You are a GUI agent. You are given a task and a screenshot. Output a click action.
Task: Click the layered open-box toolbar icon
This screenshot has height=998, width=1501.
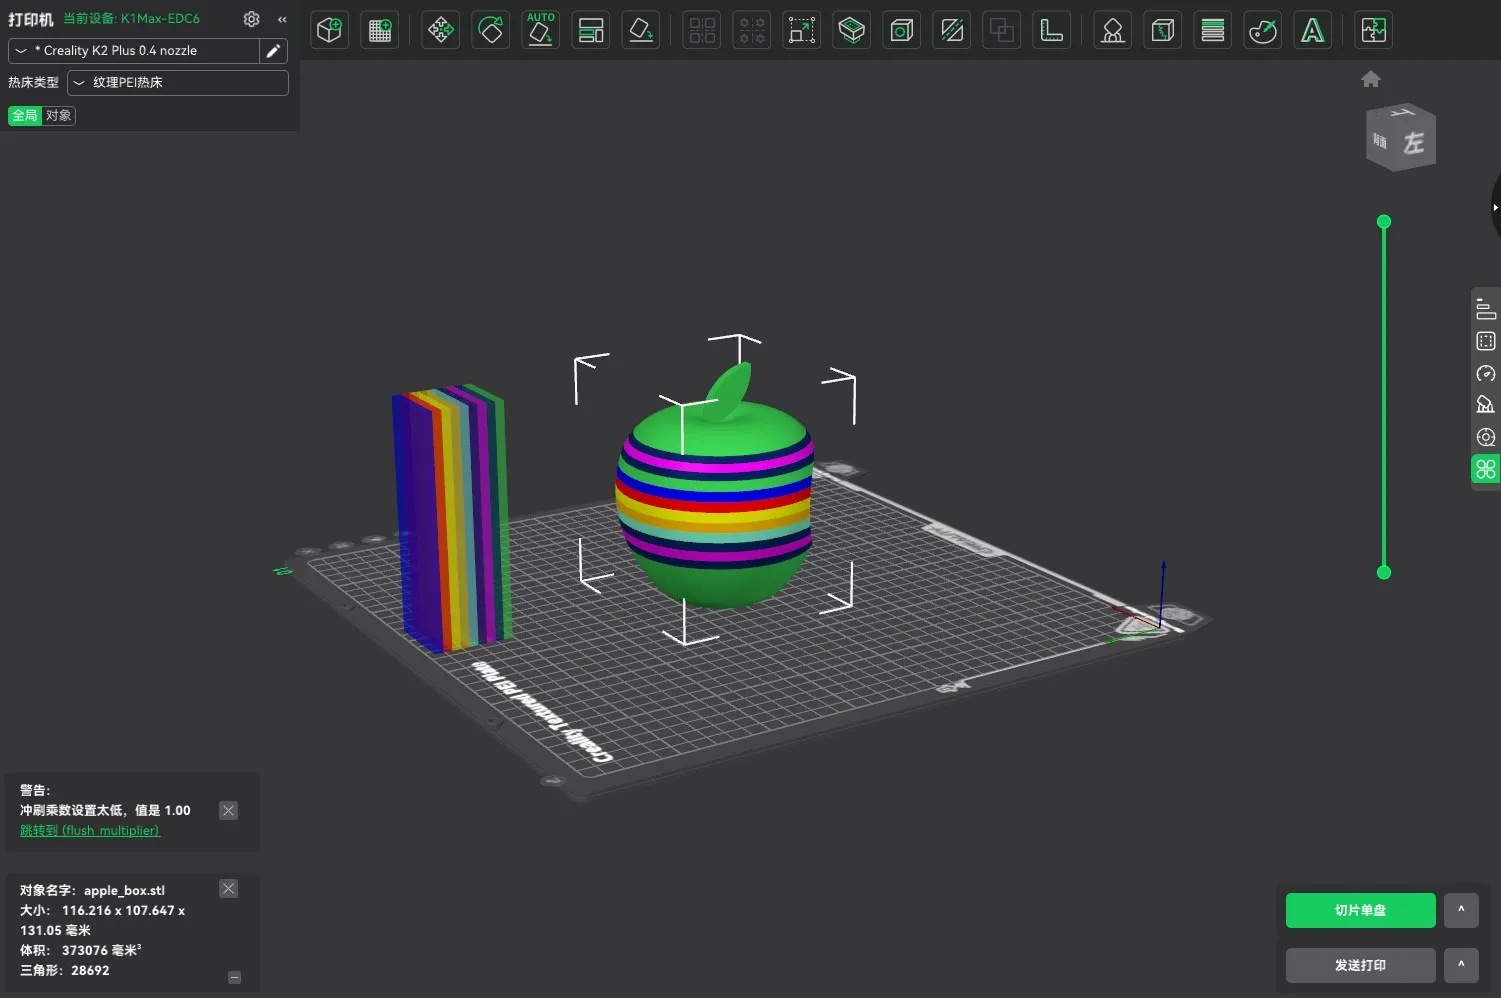(852, 30)
